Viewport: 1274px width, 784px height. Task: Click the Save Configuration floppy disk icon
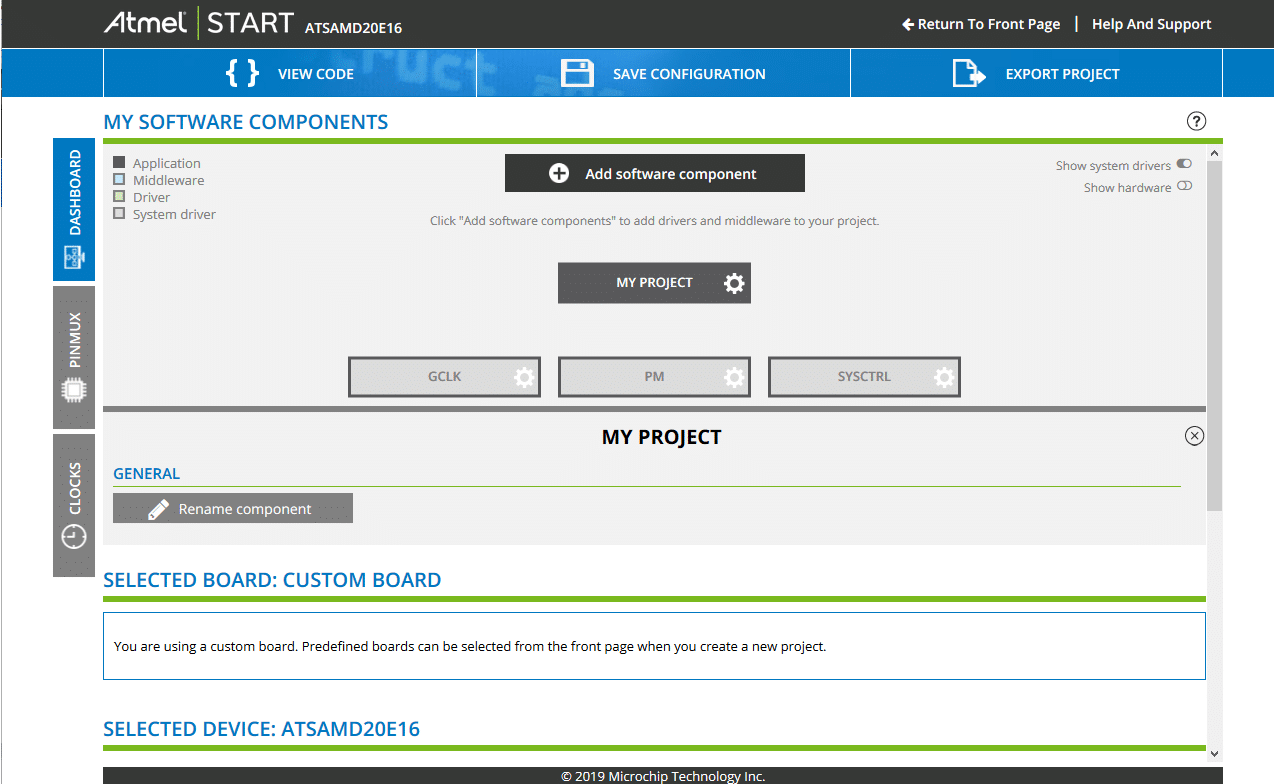pos(578,73)
